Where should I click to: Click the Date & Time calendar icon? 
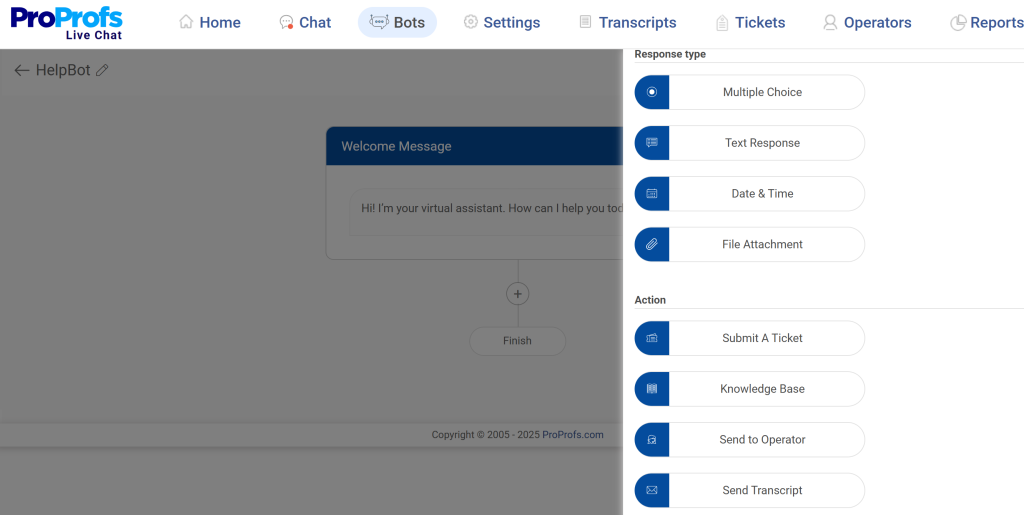(652, 194)
